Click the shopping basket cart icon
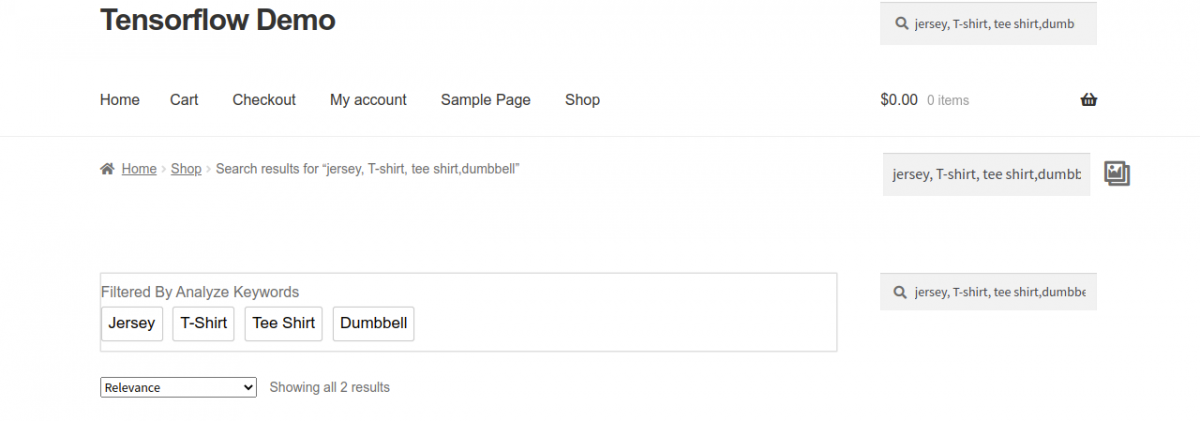Screen dimensions: 1200x421 click(x=1089, y=100)
